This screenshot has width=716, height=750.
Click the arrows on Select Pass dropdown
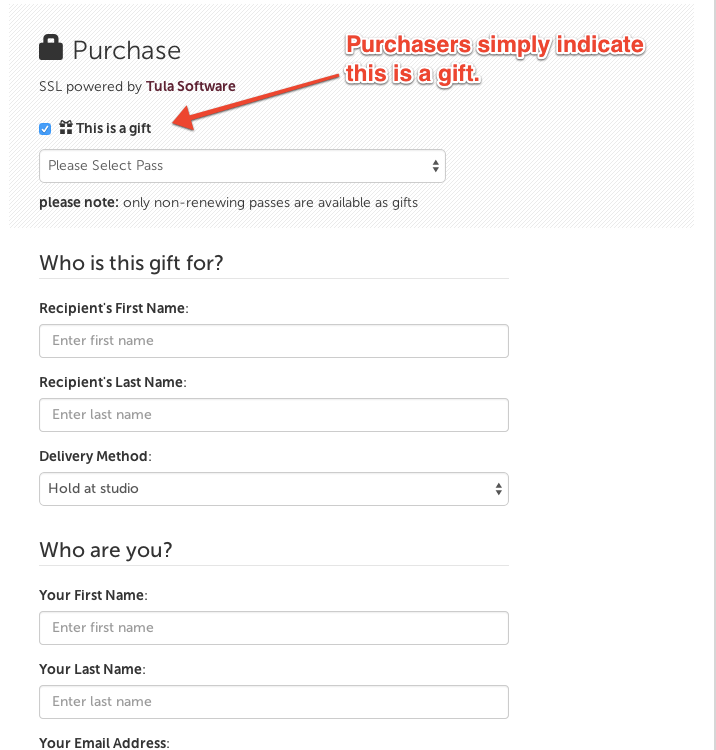435,166
